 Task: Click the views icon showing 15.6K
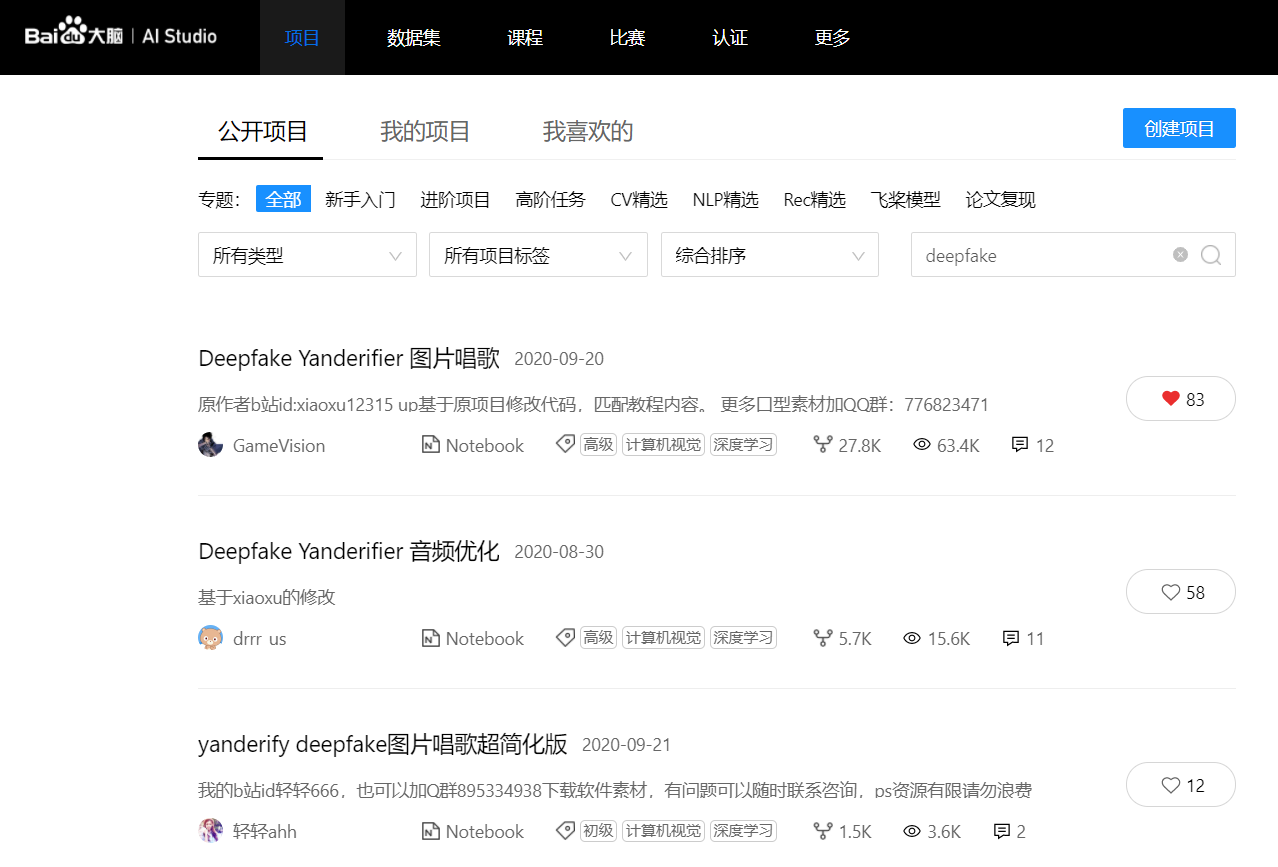coord(913,637)
